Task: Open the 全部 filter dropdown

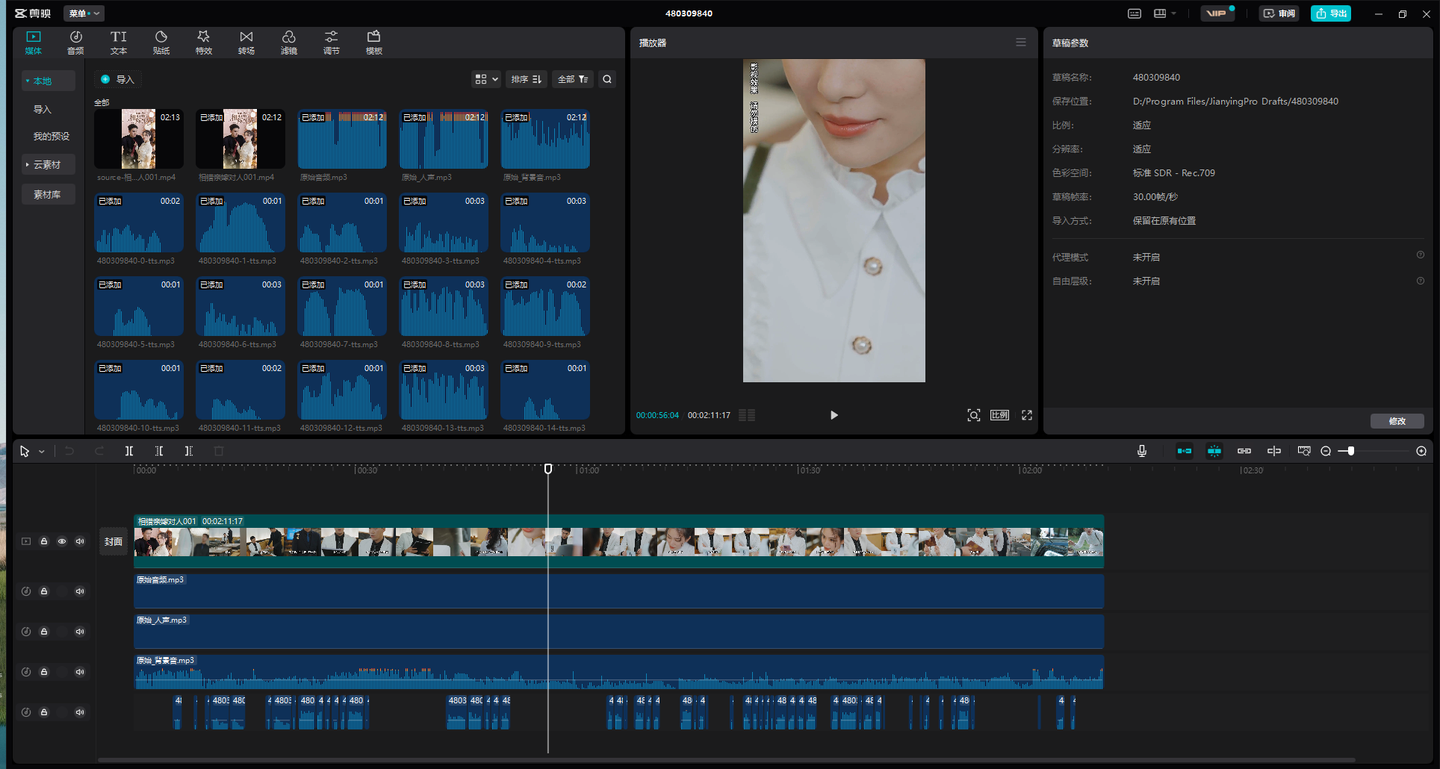Action: 573,79
